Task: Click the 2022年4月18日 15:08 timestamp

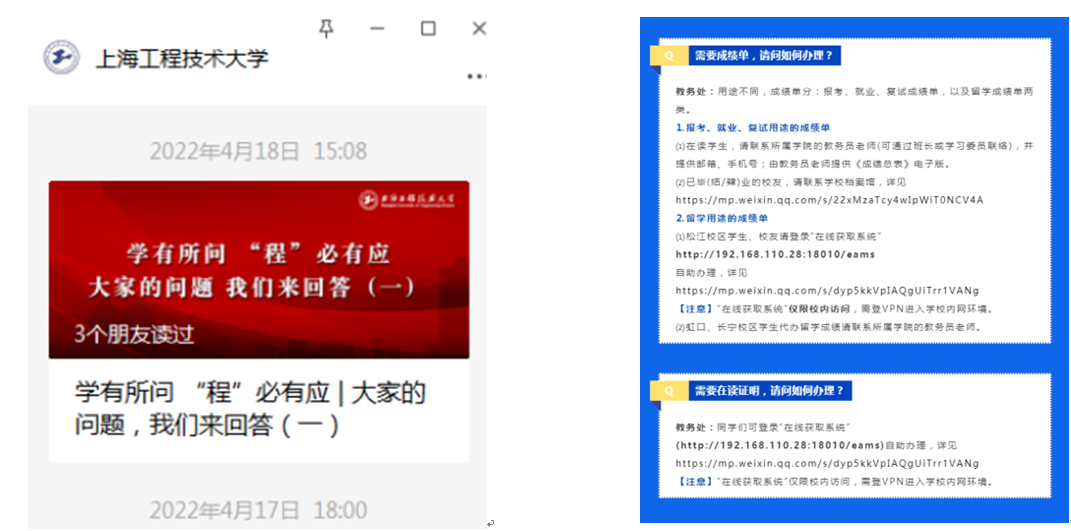Action: tap(258, 151)
